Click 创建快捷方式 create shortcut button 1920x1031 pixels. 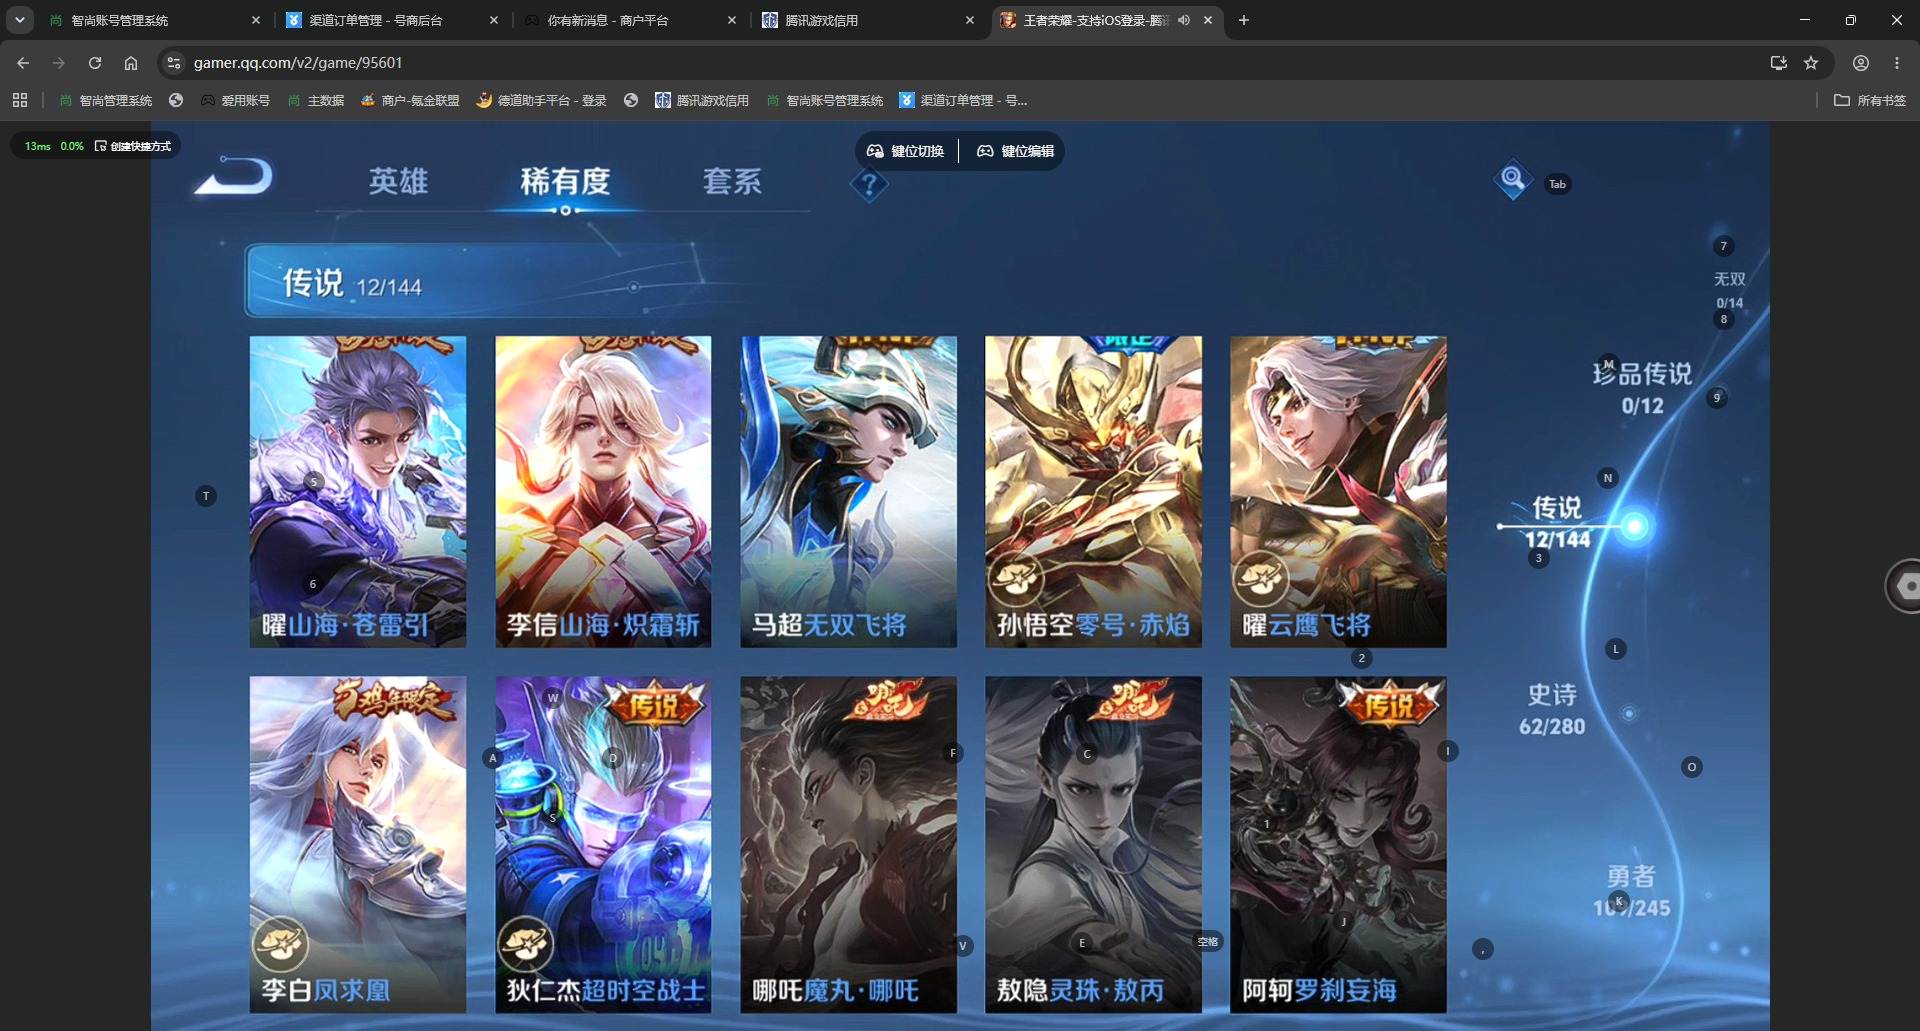[133, 146]
